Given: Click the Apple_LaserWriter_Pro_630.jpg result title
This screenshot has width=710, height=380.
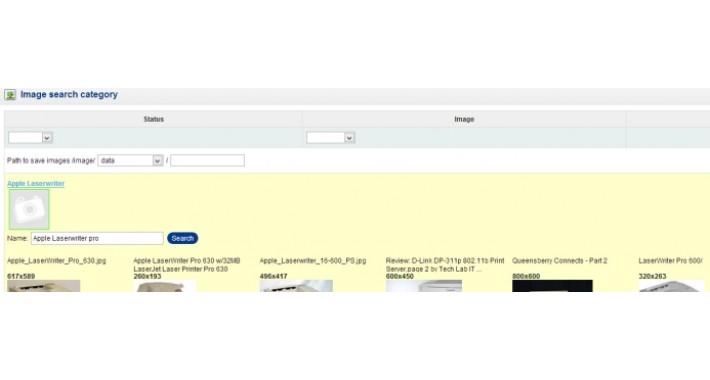Looking at the screenshot, I should pyautogui.click(x=57, y=261).
